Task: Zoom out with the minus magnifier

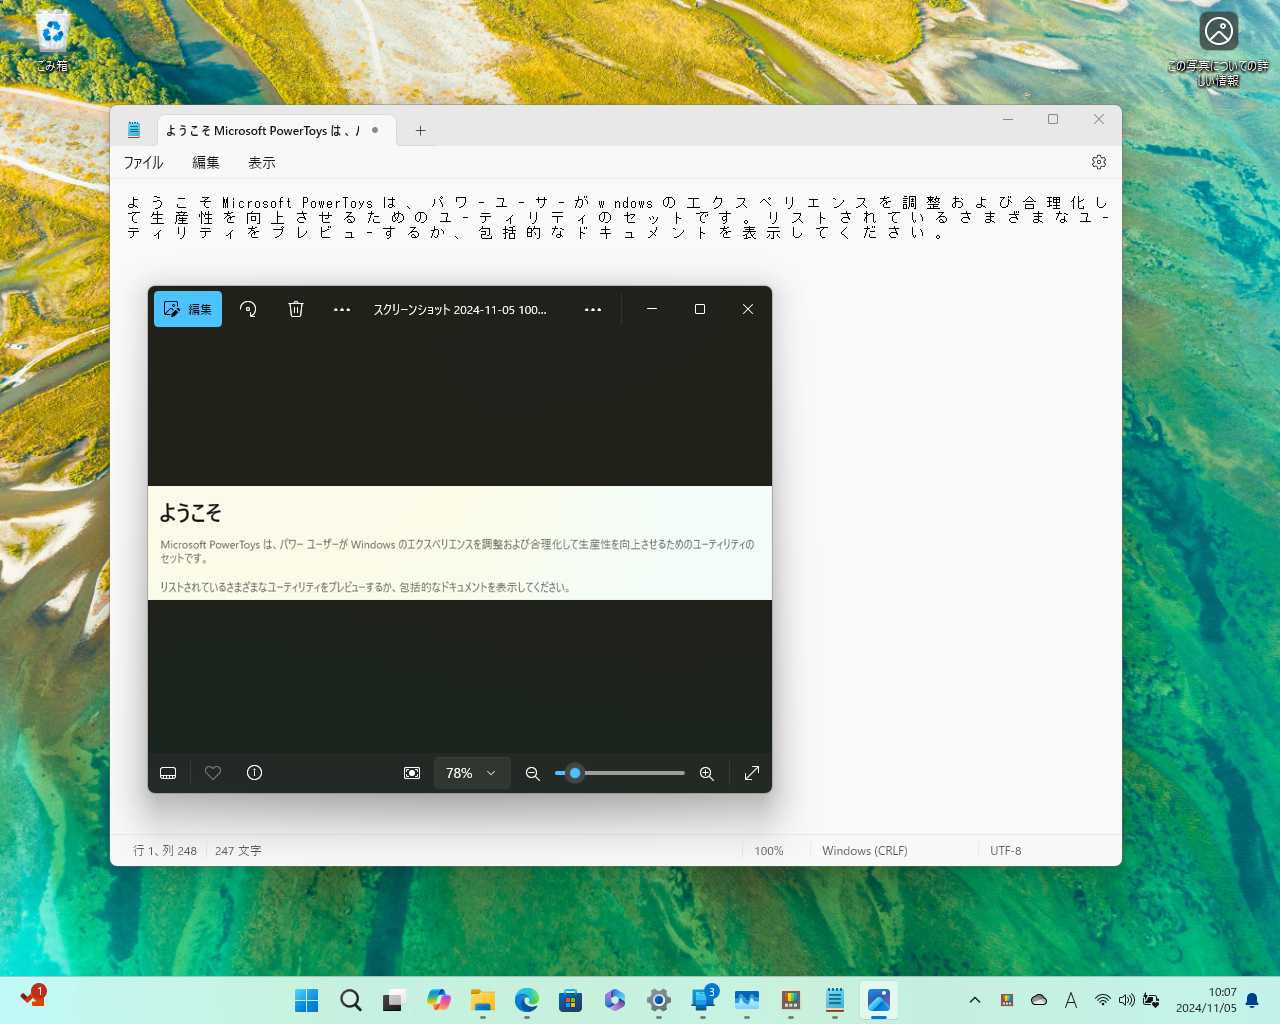Action: point(533,773)
